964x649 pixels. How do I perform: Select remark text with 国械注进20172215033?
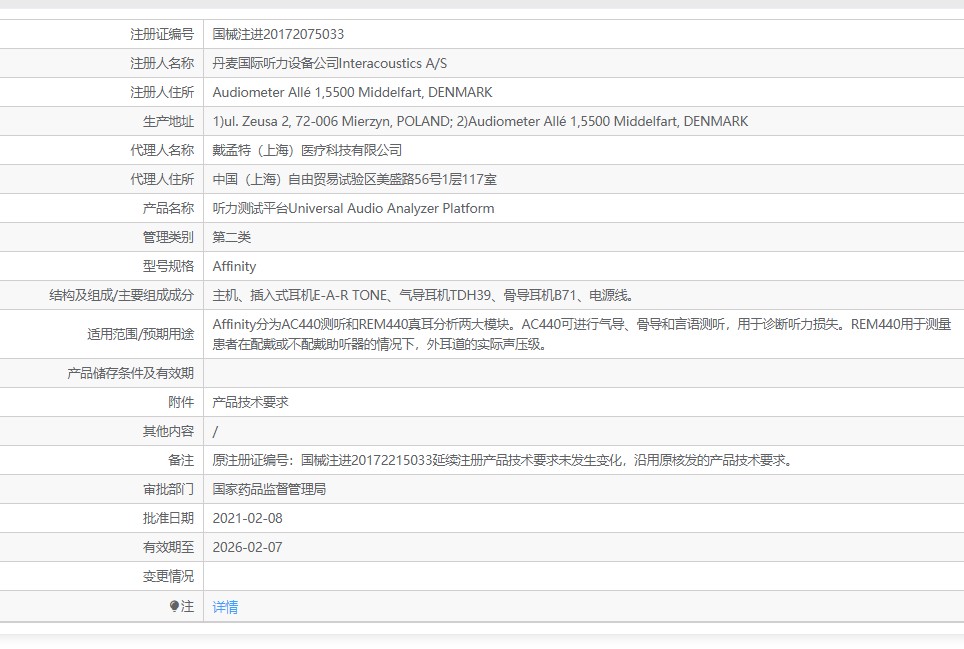pos(504,460)
